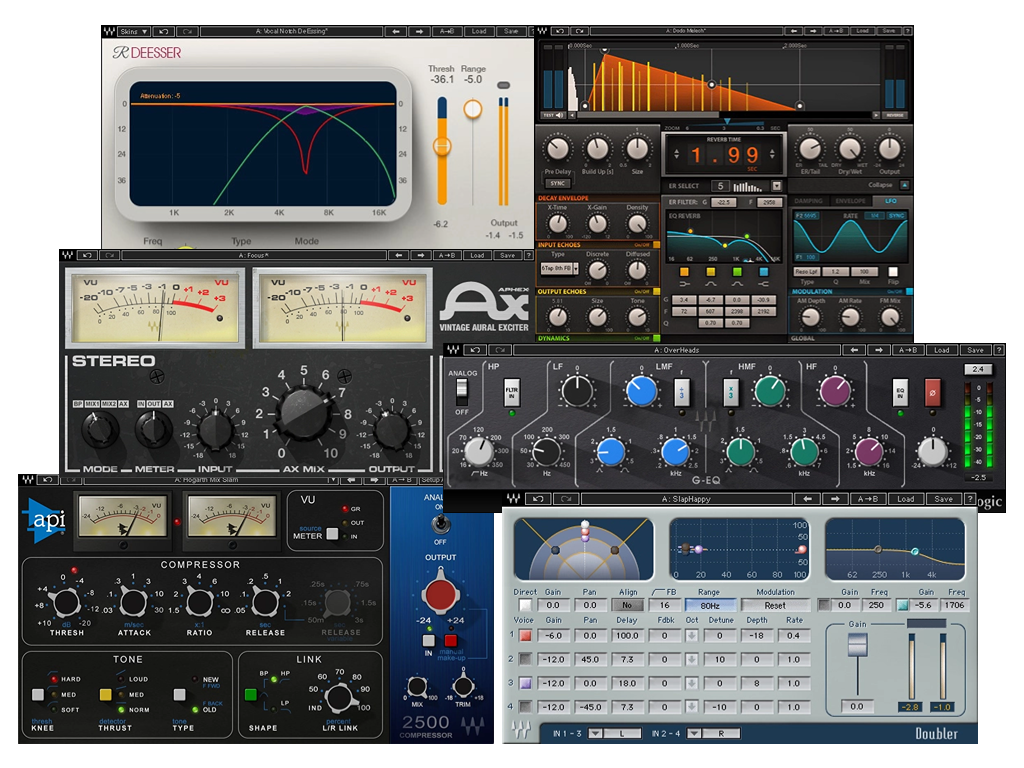The width and height of the screenshot is (1024, 768).
Task: Undo in the G-EQ OverHeads toolbar
Action: pyautogui.click(x=475, y=350)
